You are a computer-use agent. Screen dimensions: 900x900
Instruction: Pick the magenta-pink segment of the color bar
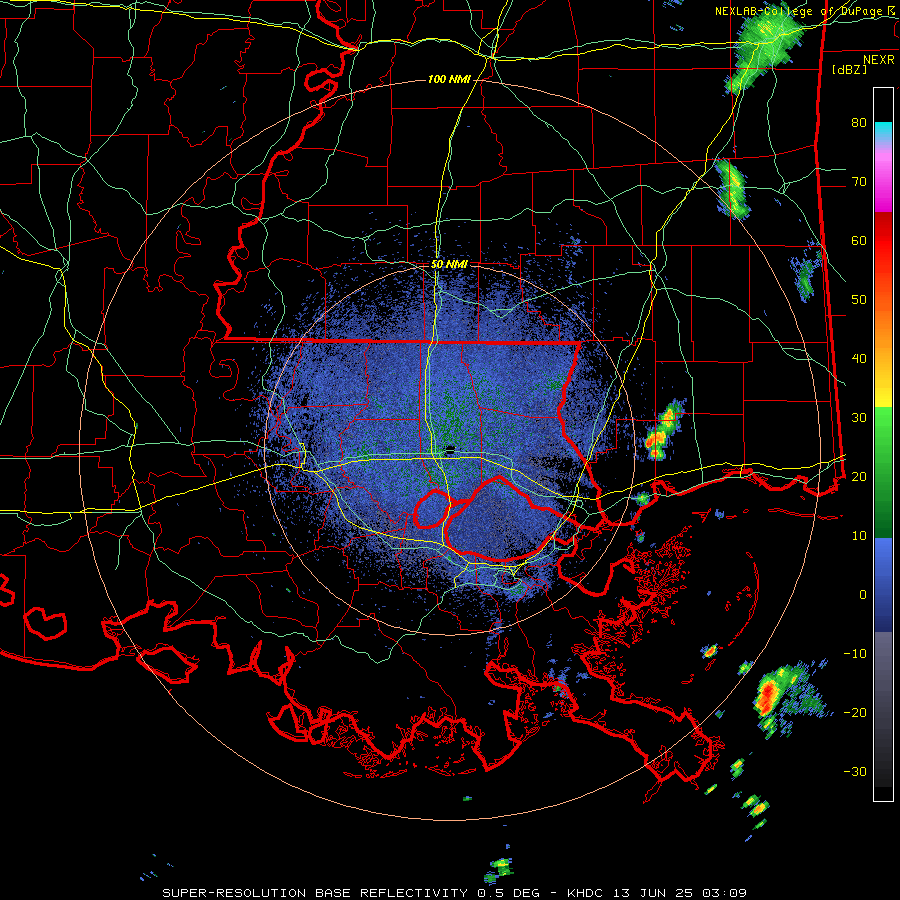click(x=883, y=178)
